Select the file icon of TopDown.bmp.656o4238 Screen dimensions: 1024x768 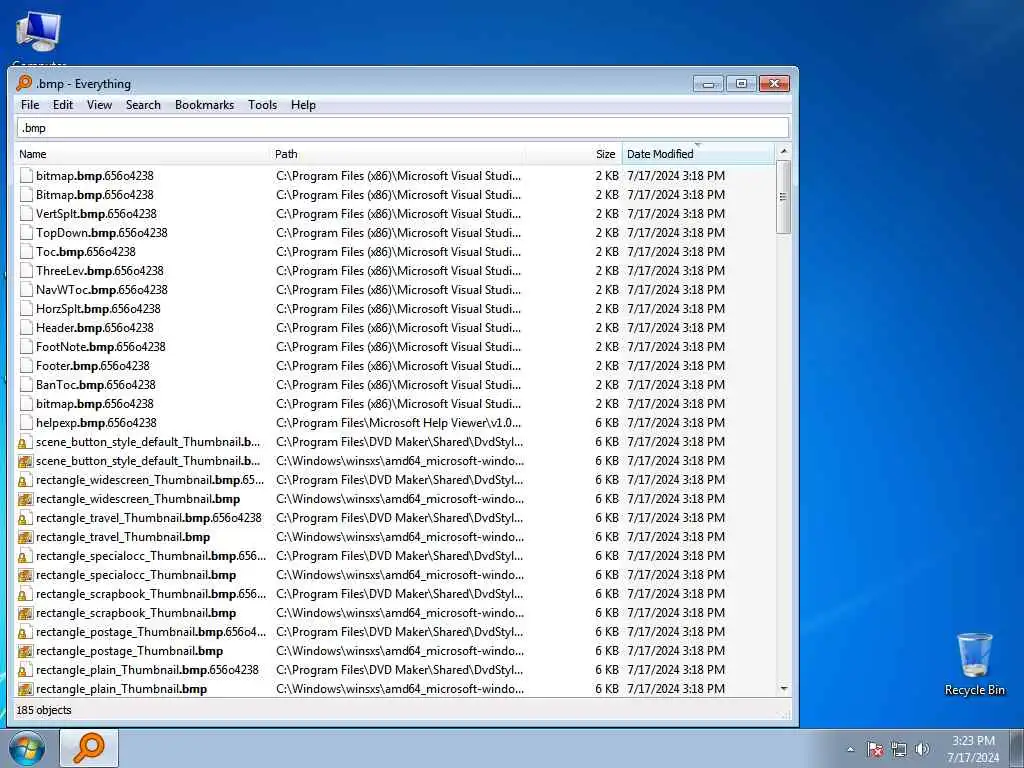26,232
